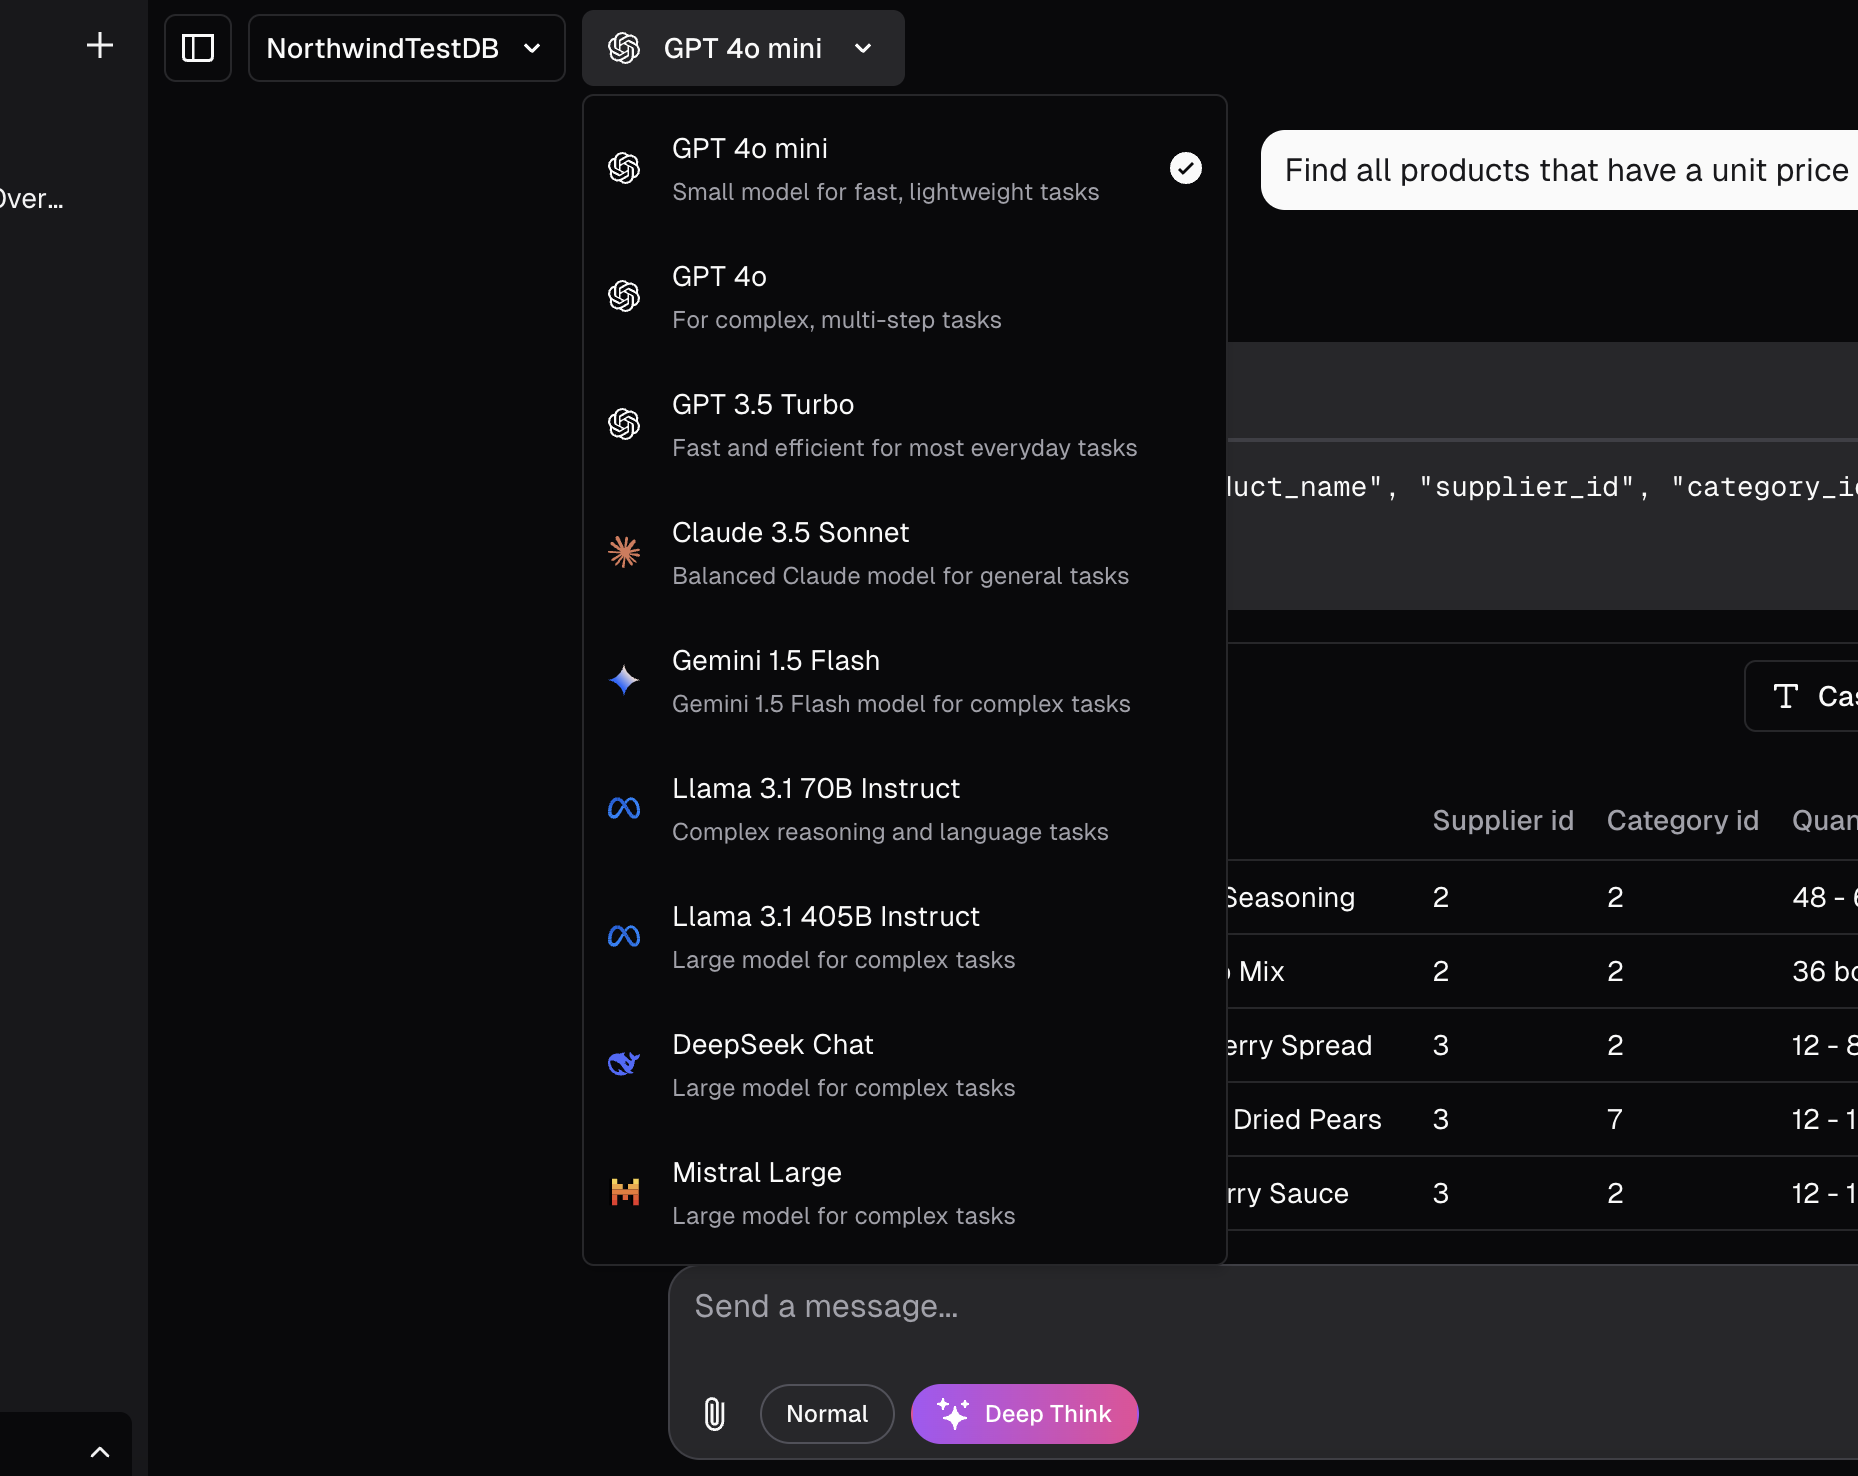Click the Category id column header

1683,821
